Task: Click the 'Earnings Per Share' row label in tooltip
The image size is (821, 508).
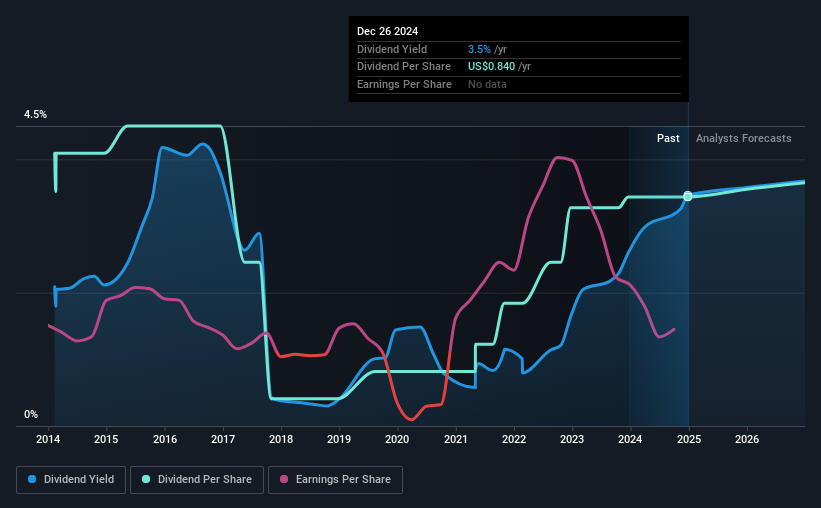Action: coord(404,84)
